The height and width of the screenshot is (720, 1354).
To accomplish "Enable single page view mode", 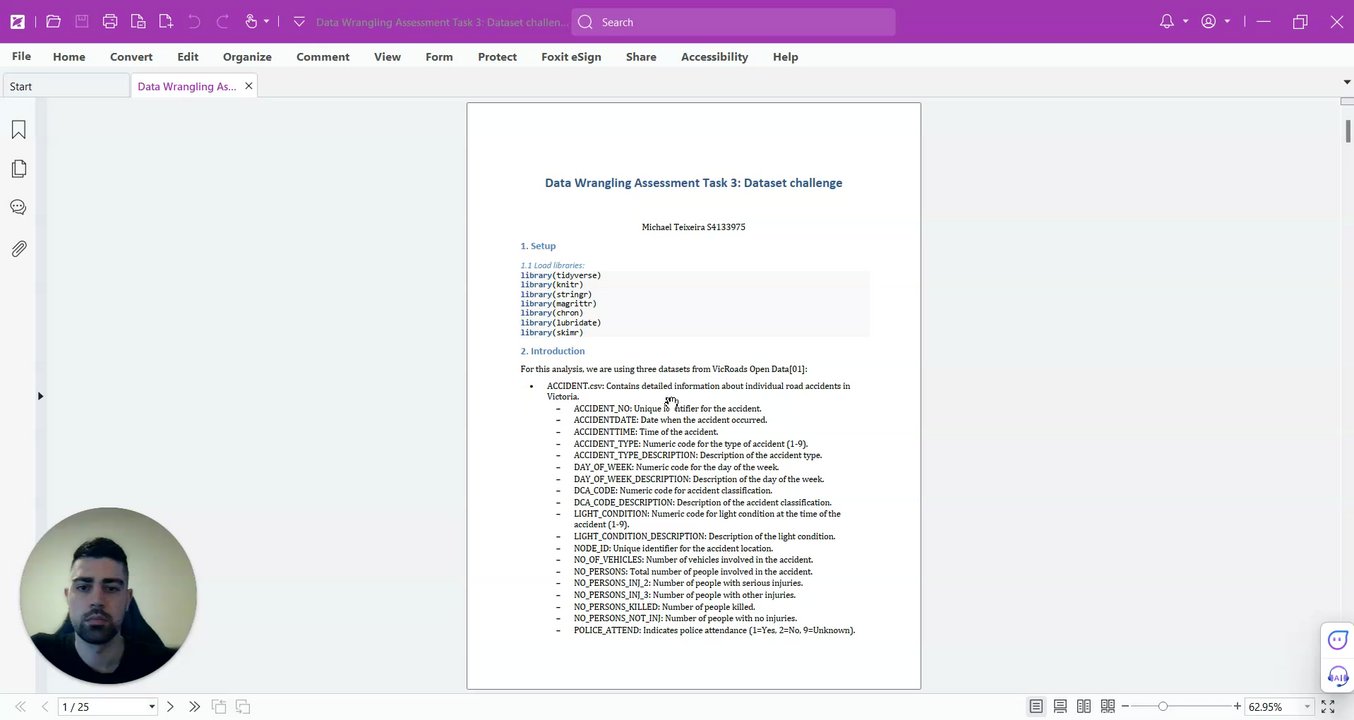I will point(1036,707).
